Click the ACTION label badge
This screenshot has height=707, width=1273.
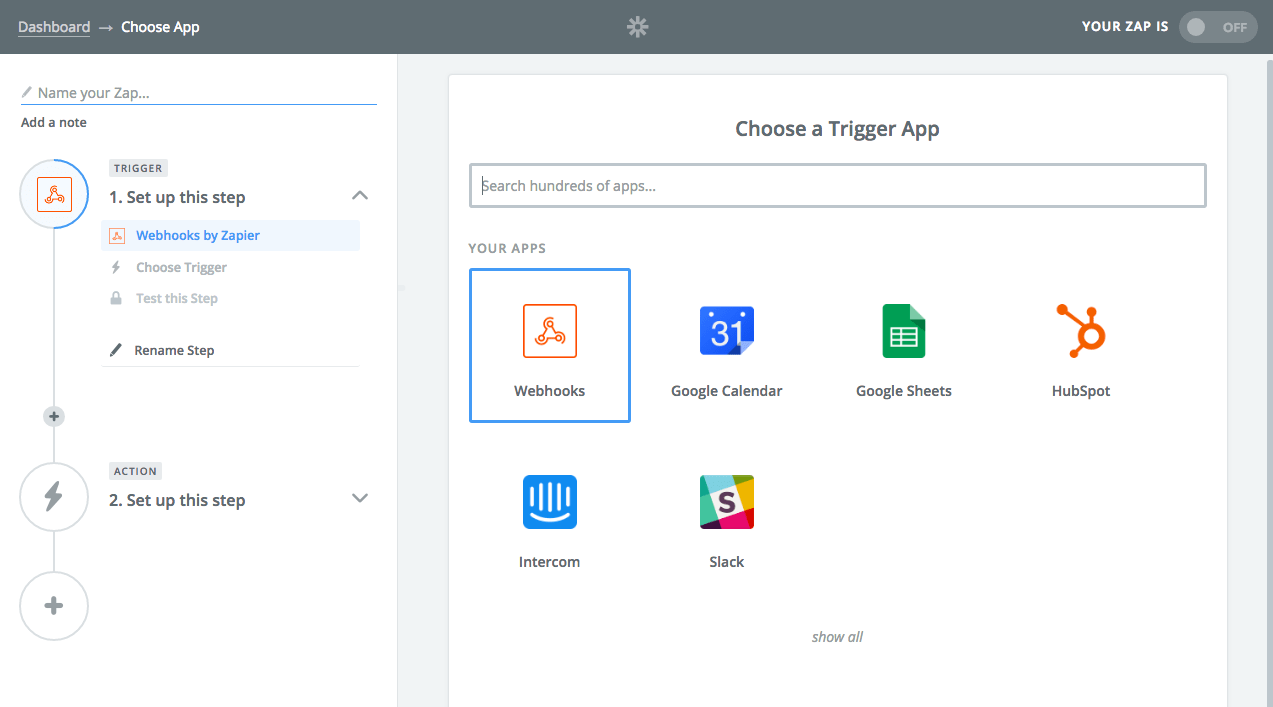coord(135,471)
